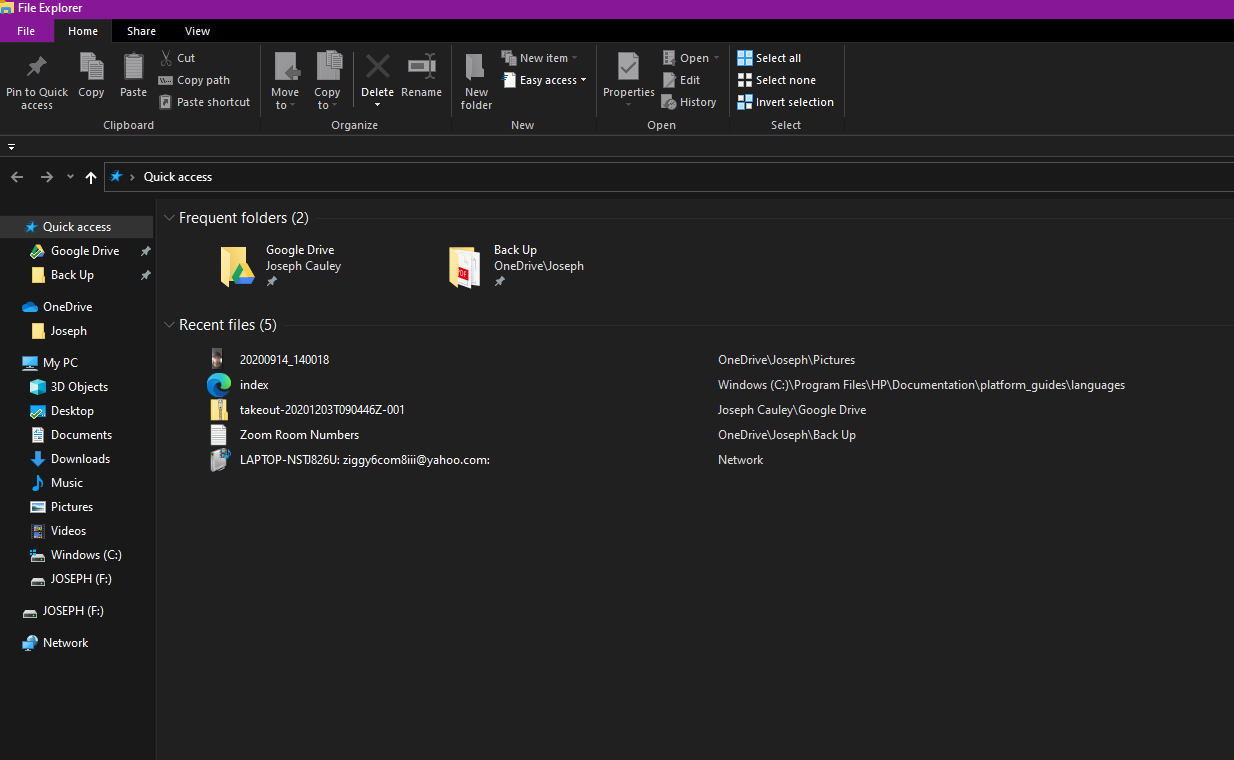Click the Properties checkmark icon

[x=628, y=67]
